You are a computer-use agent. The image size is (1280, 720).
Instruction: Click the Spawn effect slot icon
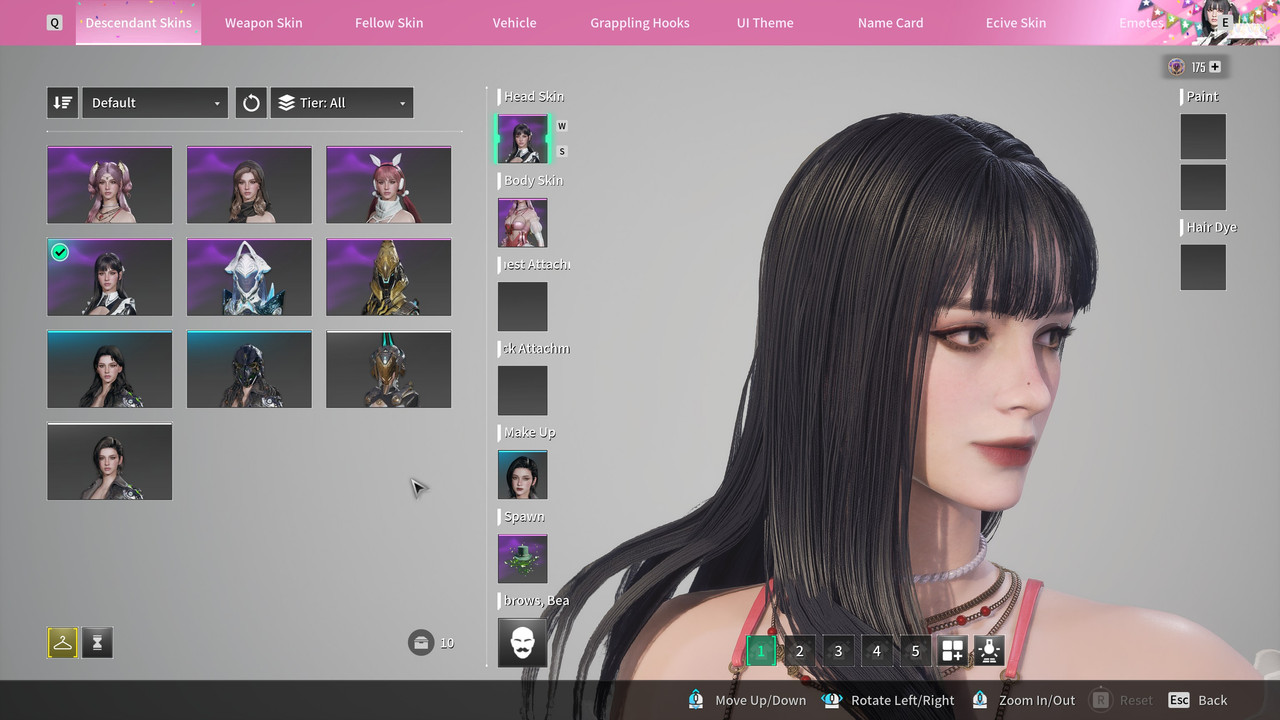523,558
